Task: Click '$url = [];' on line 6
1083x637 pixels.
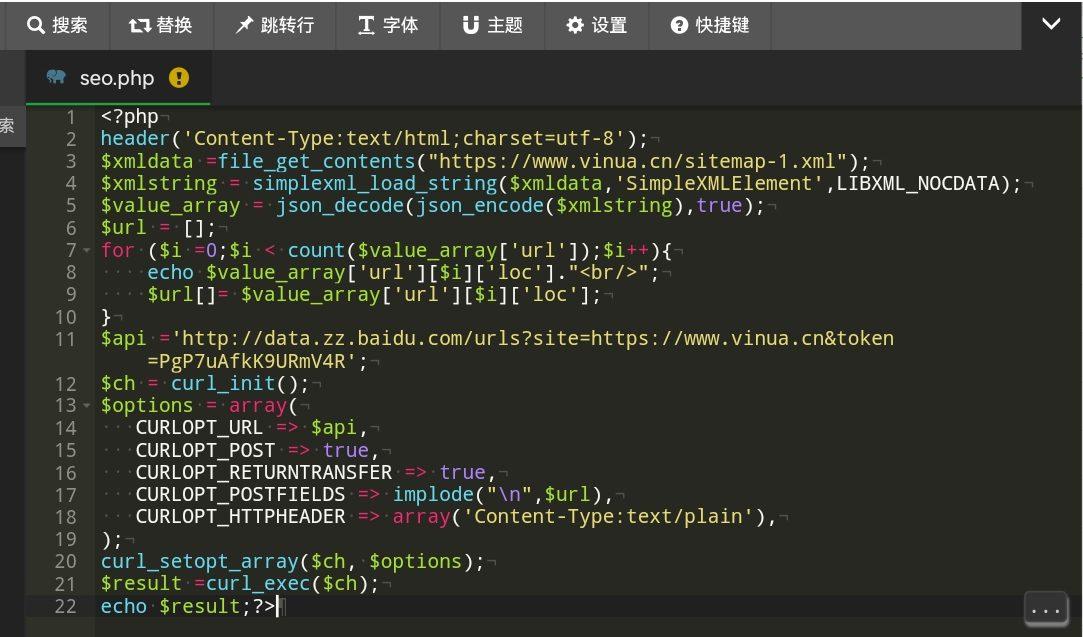Action: (x=158, y=227)
